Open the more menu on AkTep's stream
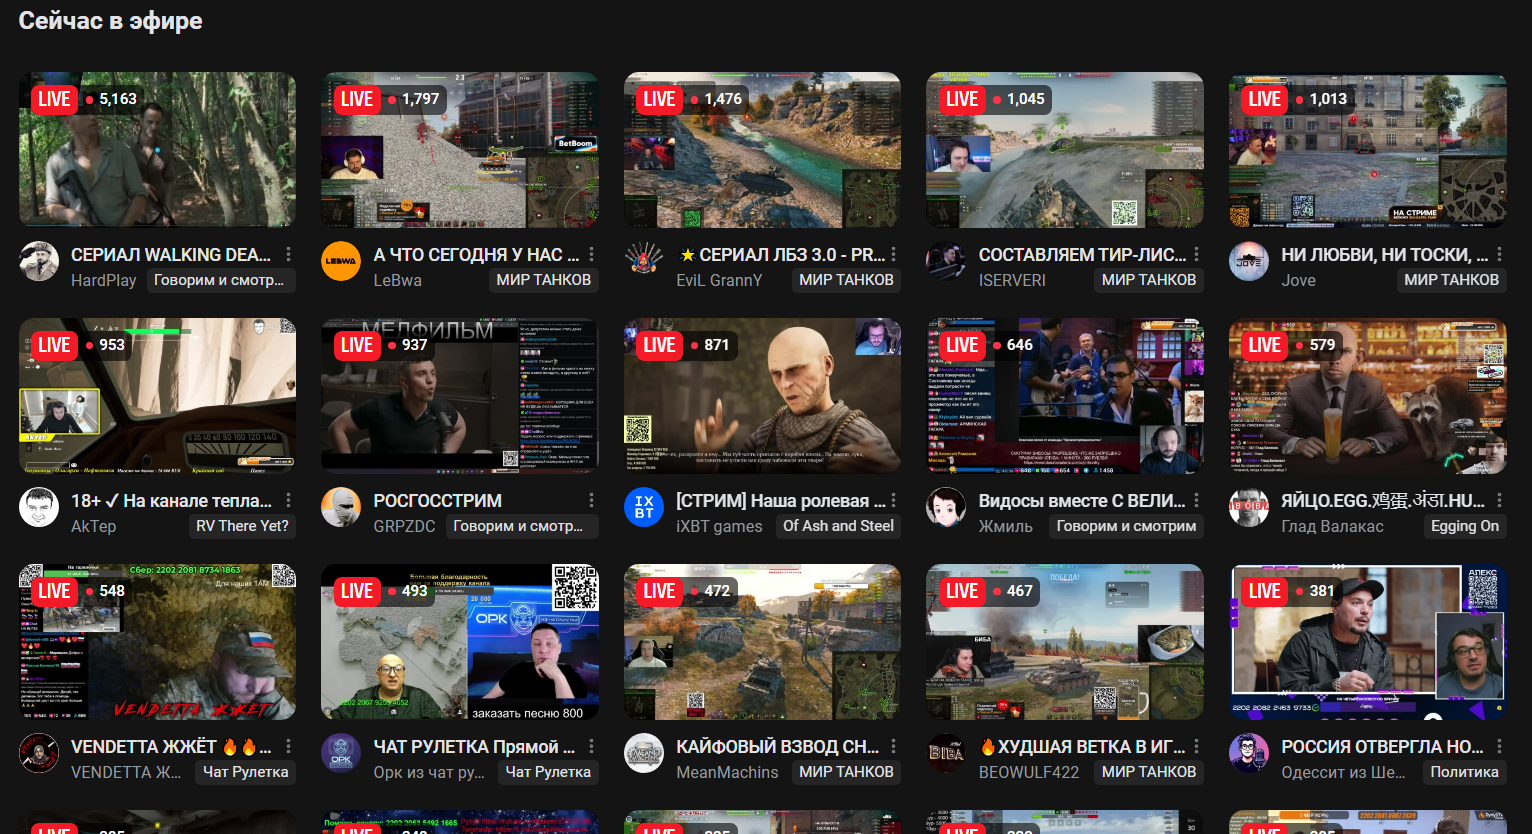The width and height of the screenshot is (1532, 834). 289,500
